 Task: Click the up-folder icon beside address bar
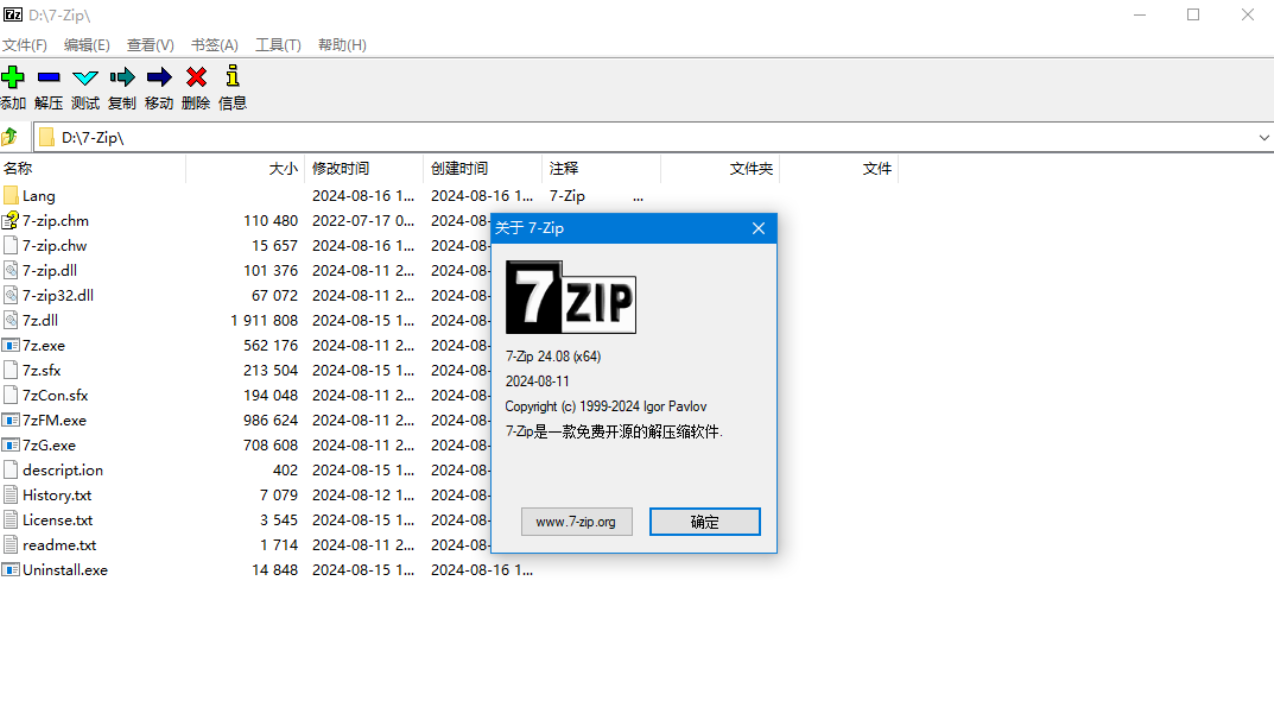click(10, 137)
